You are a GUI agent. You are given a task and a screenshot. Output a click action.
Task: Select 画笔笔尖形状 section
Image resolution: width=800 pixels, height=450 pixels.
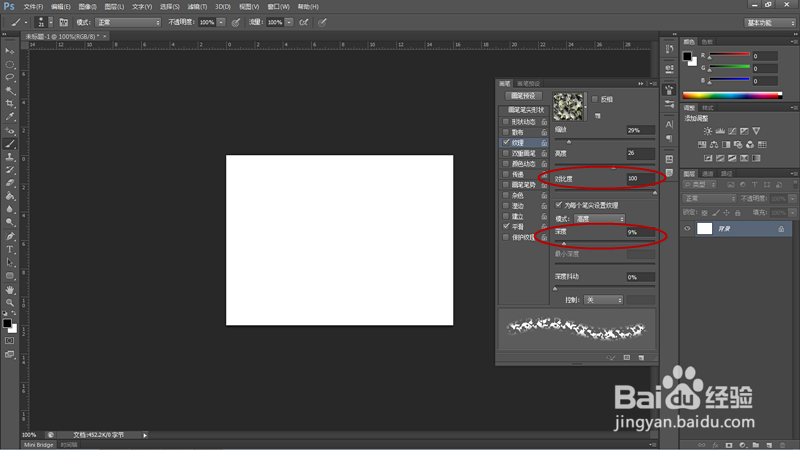[x=526, y=110]
